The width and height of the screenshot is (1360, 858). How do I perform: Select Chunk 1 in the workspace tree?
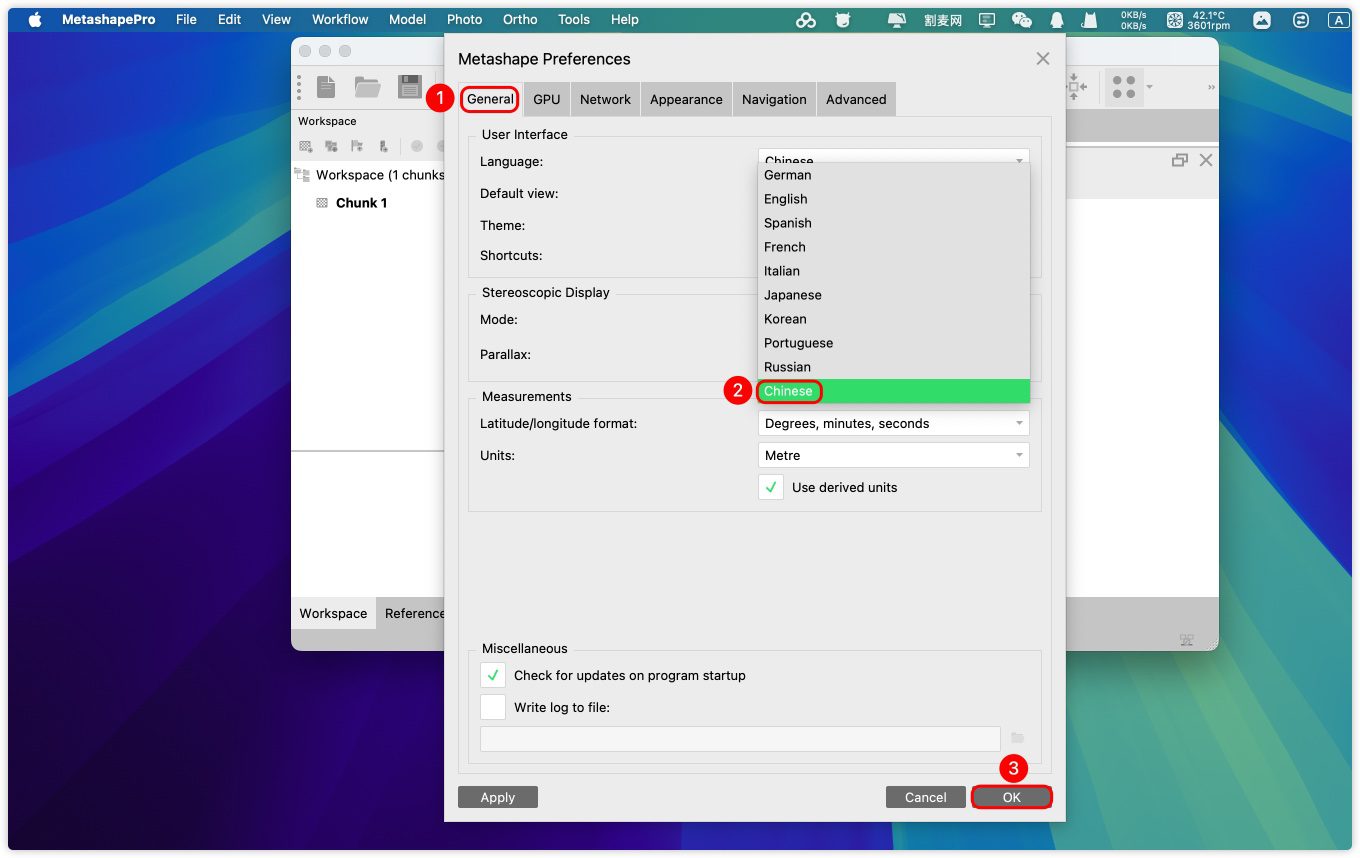coord(361,203)
